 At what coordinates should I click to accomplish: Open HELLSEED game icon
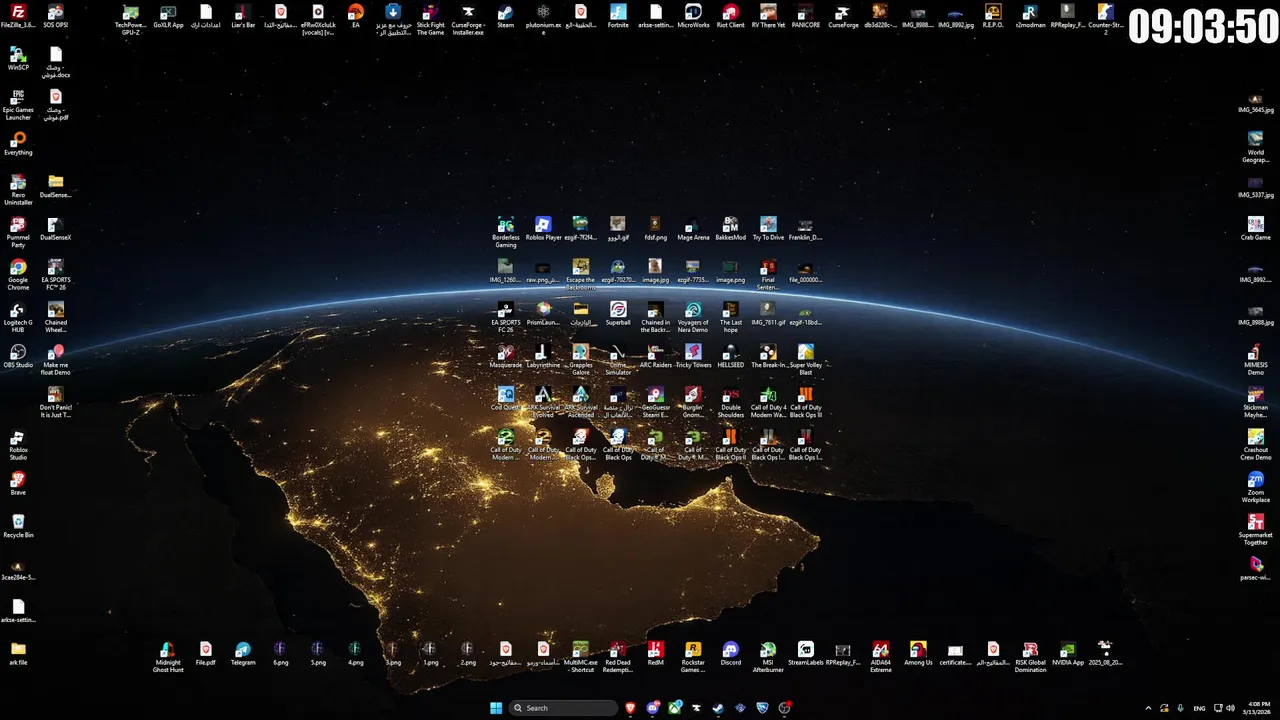pos(731,356)
